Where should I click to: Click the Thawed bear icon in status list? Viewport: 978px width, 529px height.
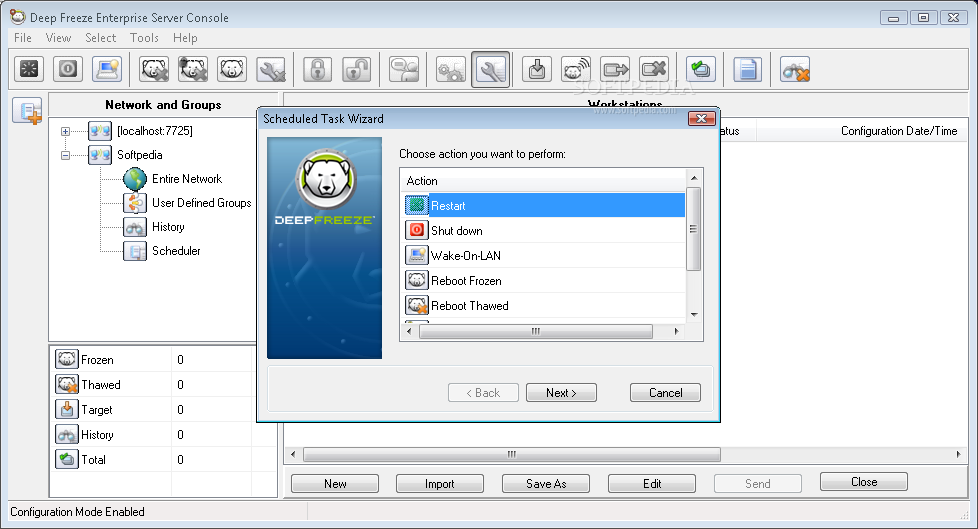[67, 384]
